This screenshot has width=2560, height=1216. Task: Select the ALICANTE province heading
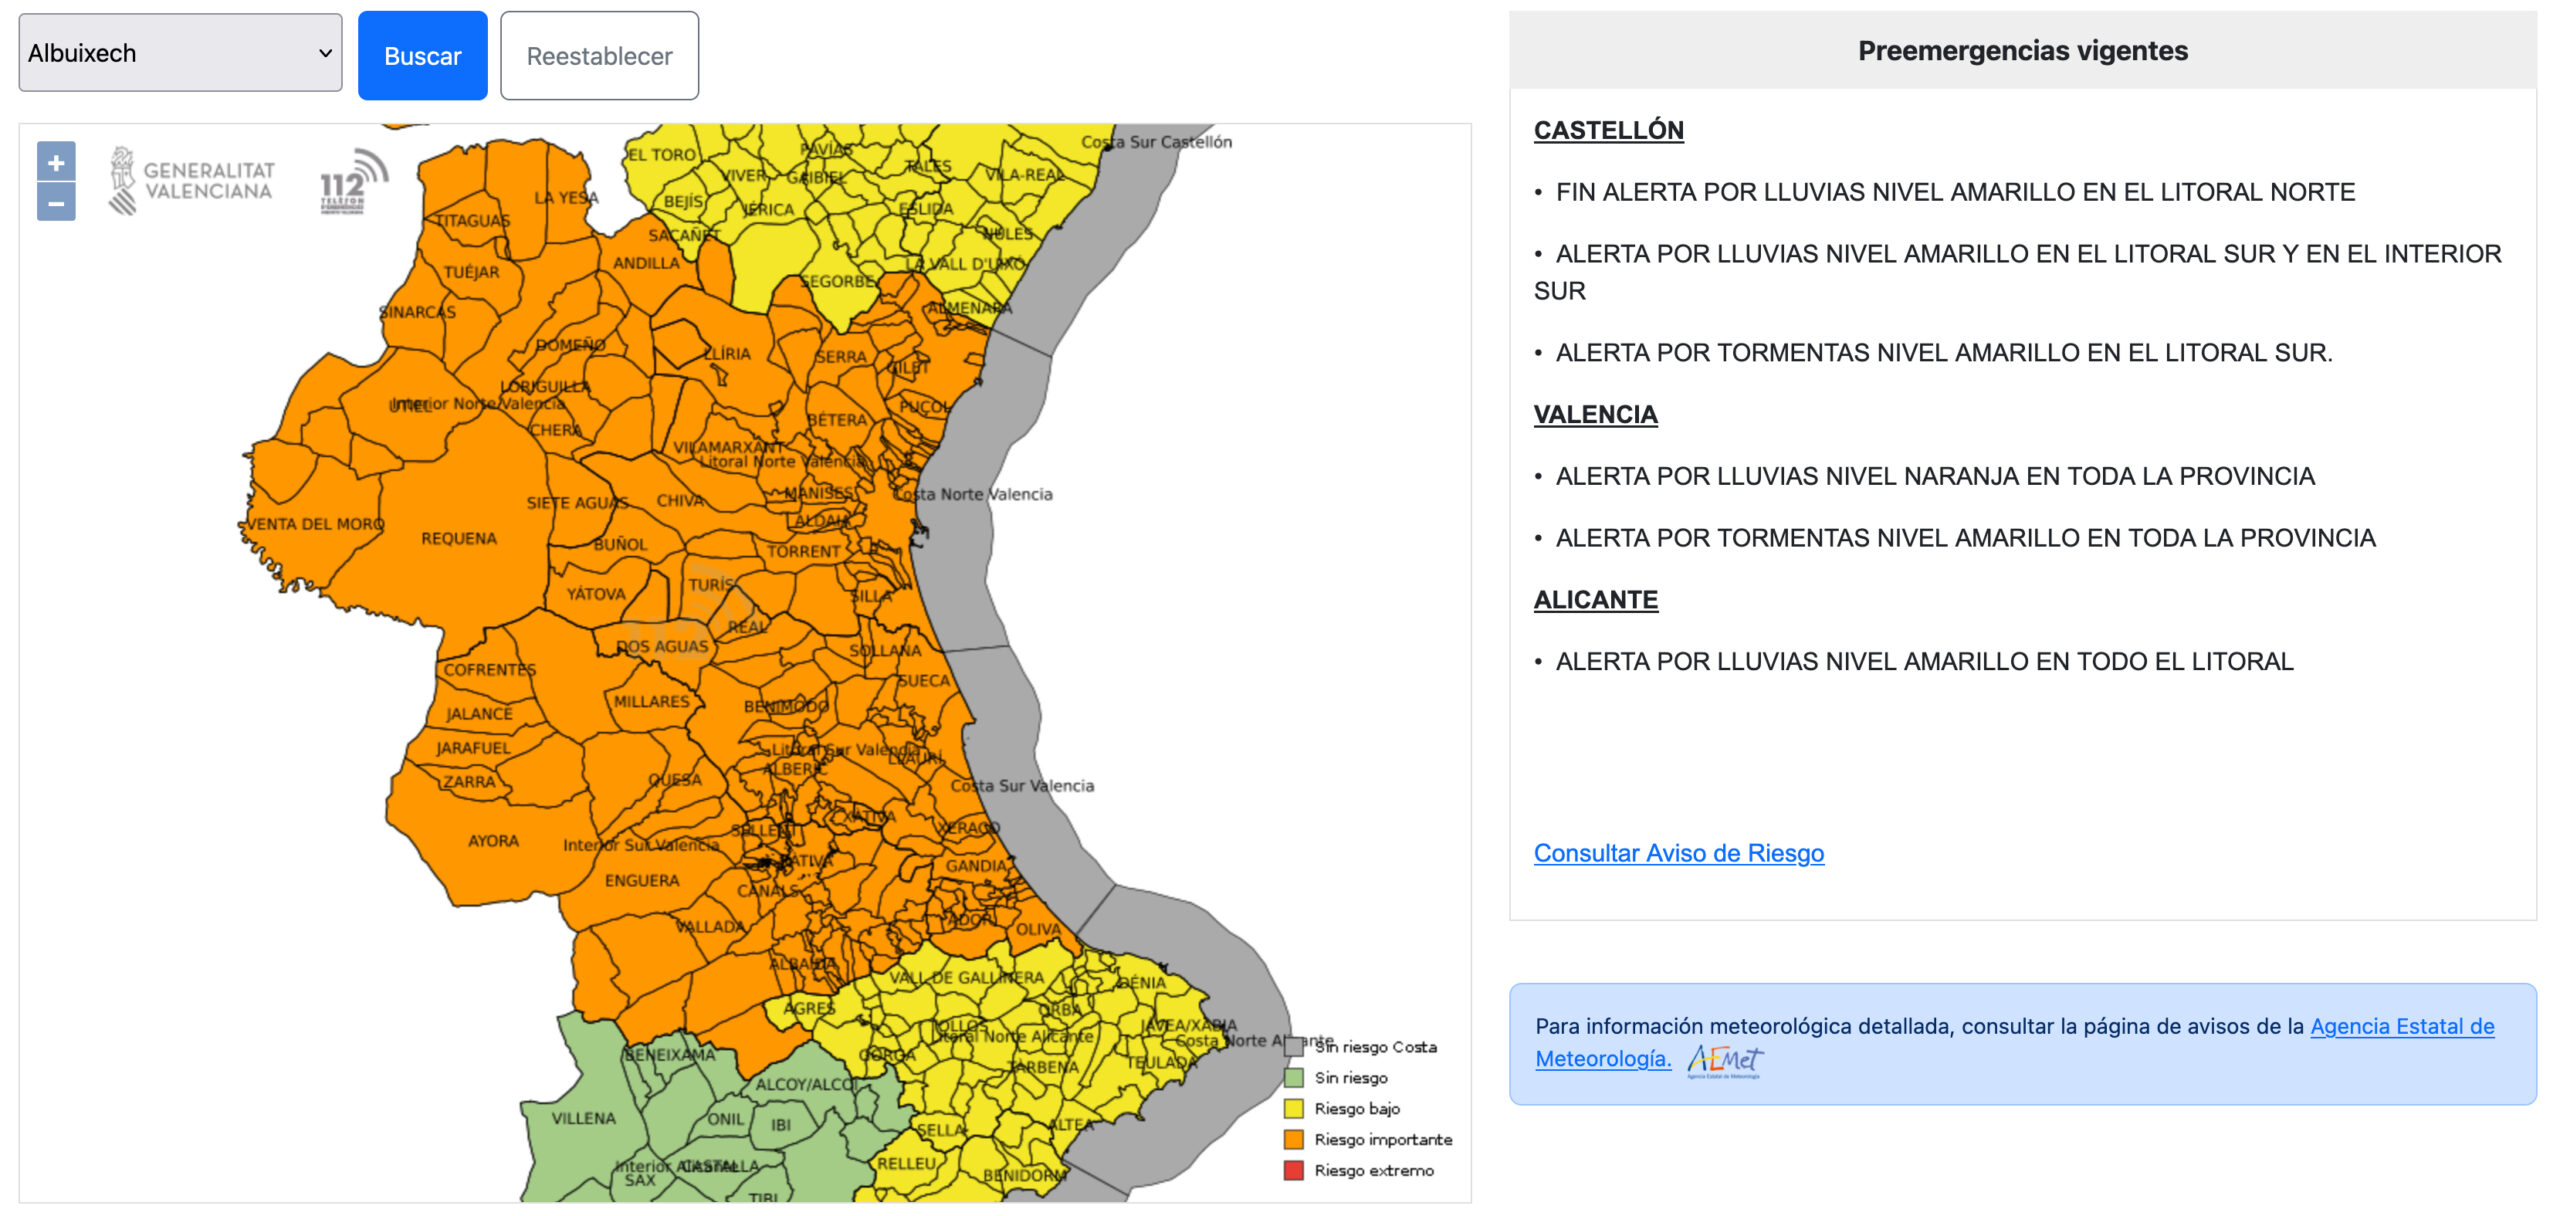1595,600
